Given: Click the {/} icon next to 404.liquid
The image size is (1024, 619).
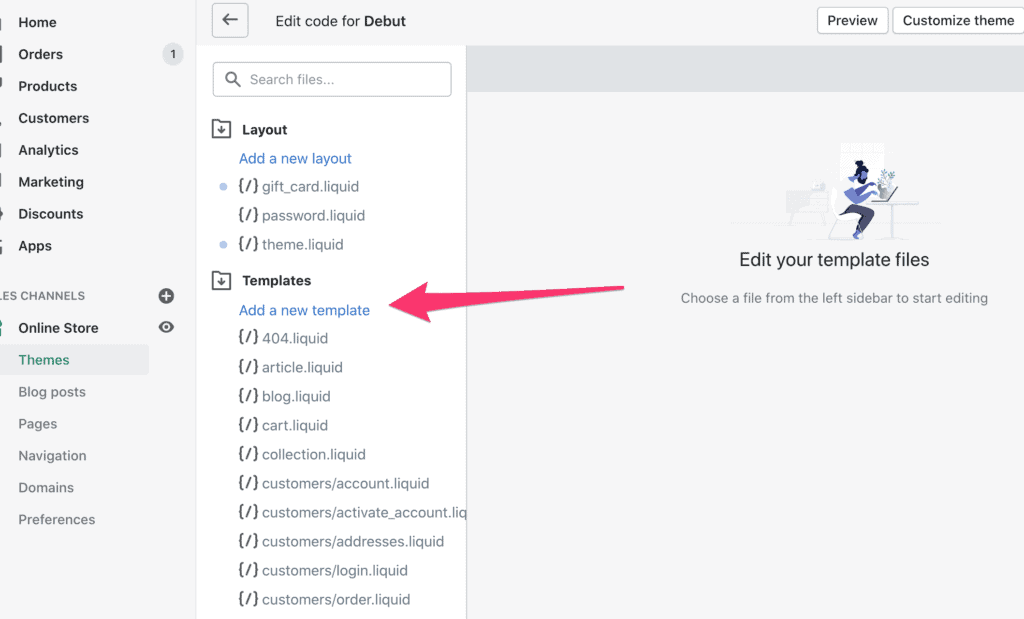Looking at the screenshot, I should [249, 338].
